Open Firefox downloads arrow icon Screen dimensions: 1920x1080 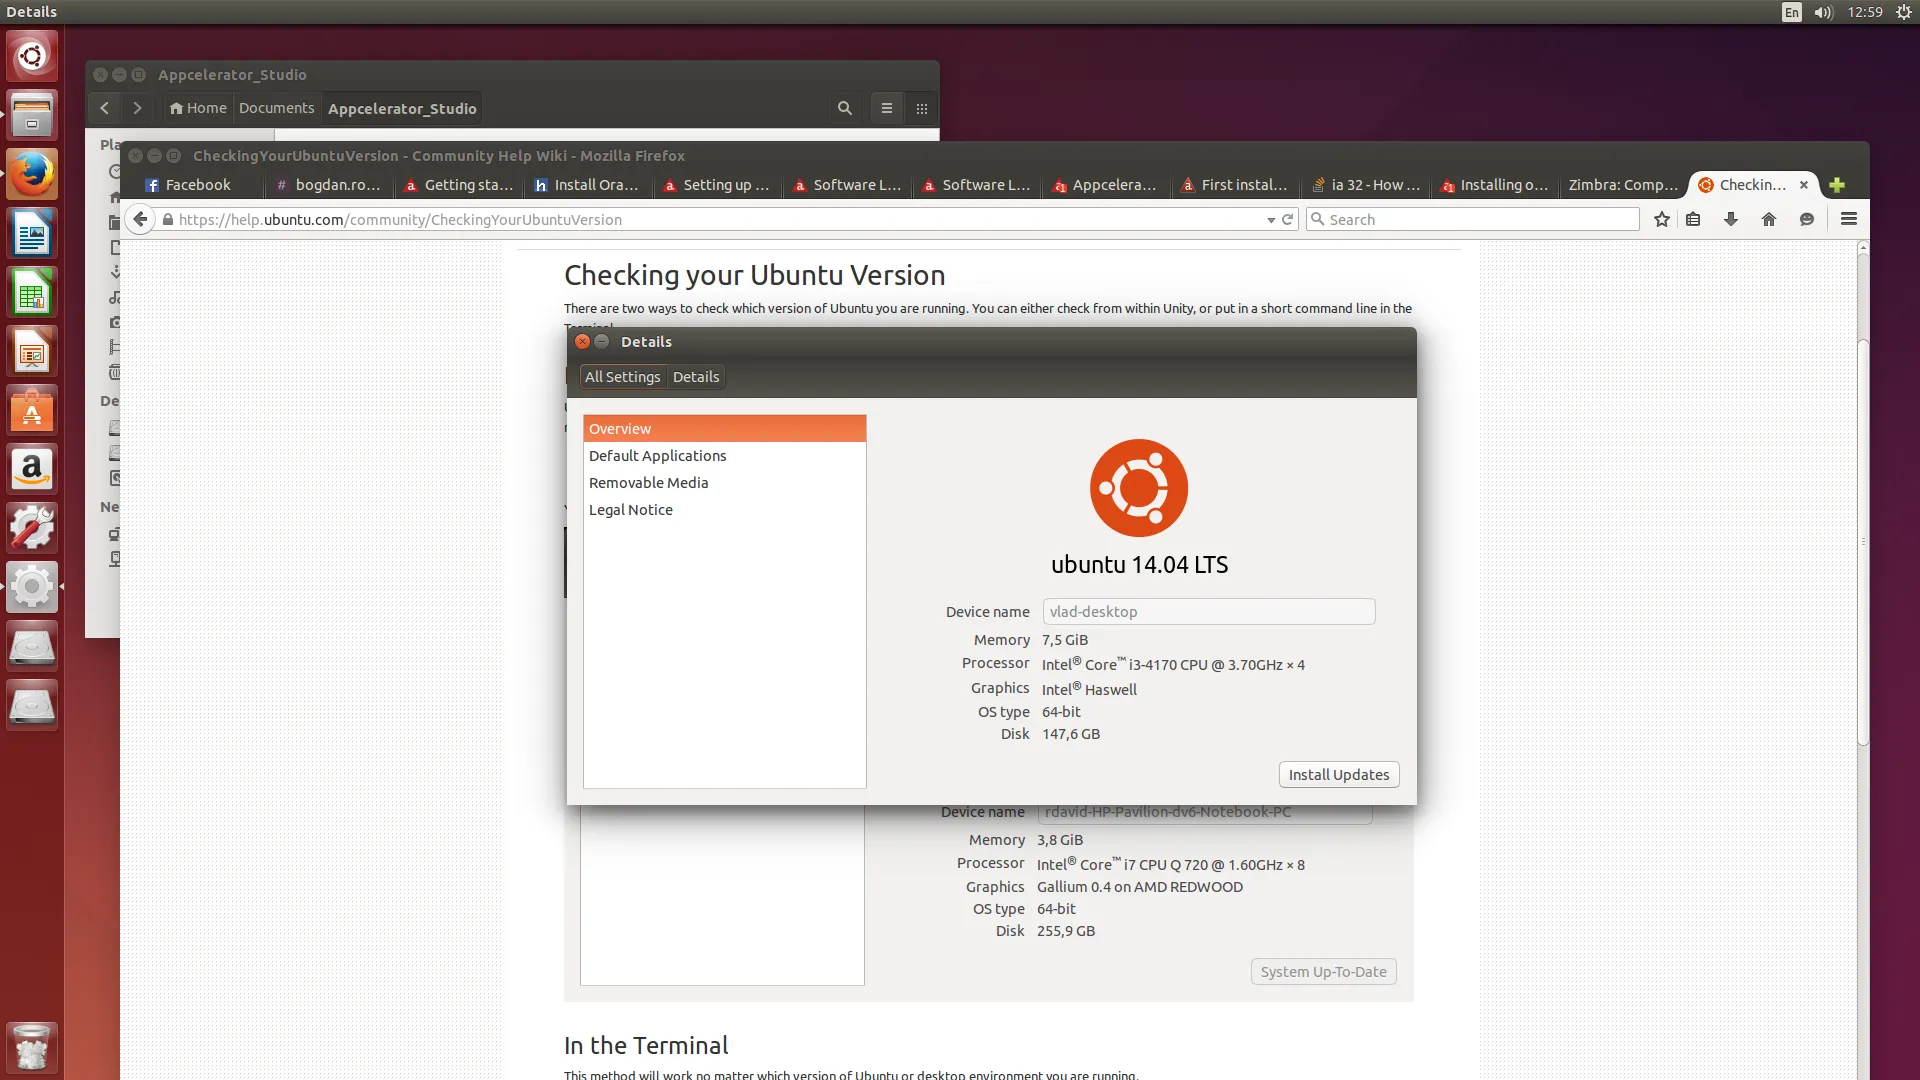pyautogui.click(x=1731, y=219)
